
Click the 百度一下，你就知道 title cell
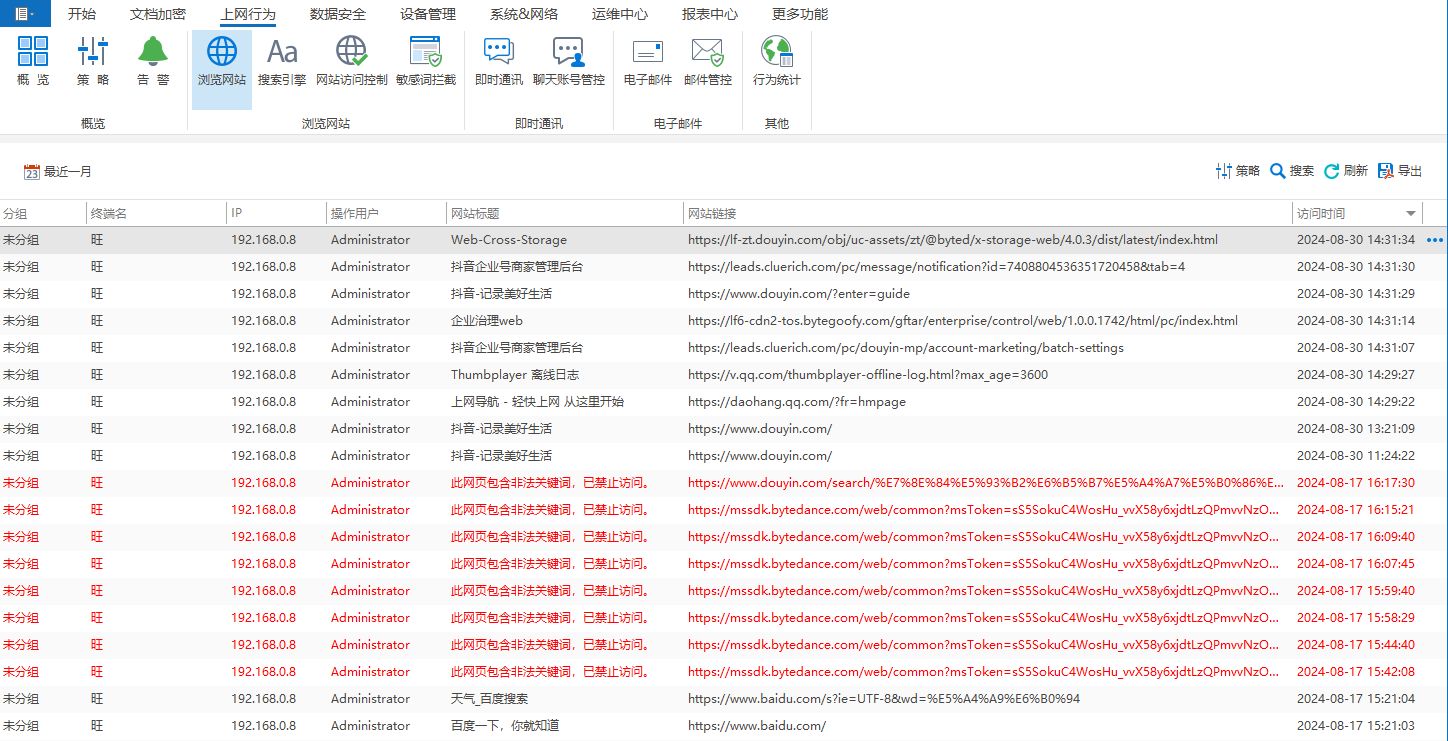[x=505, y=726]
